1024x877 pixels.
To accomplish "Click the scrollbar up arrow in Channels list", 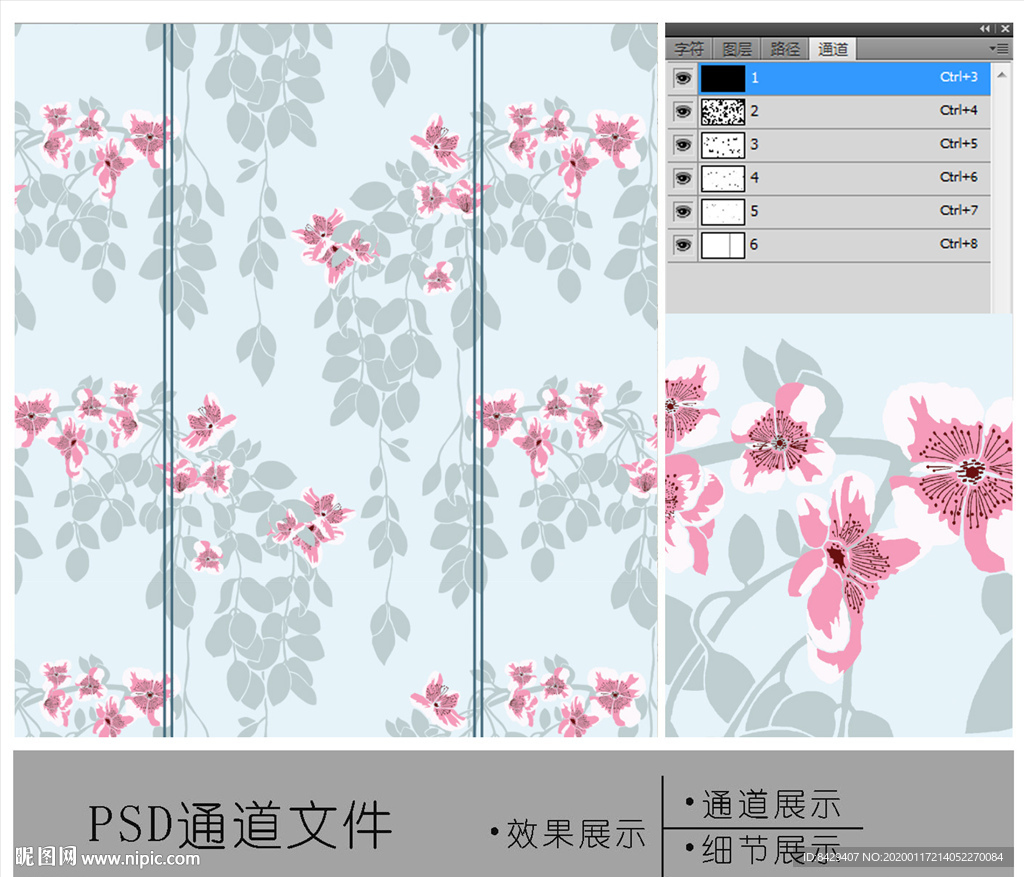I will [1000, 73].
